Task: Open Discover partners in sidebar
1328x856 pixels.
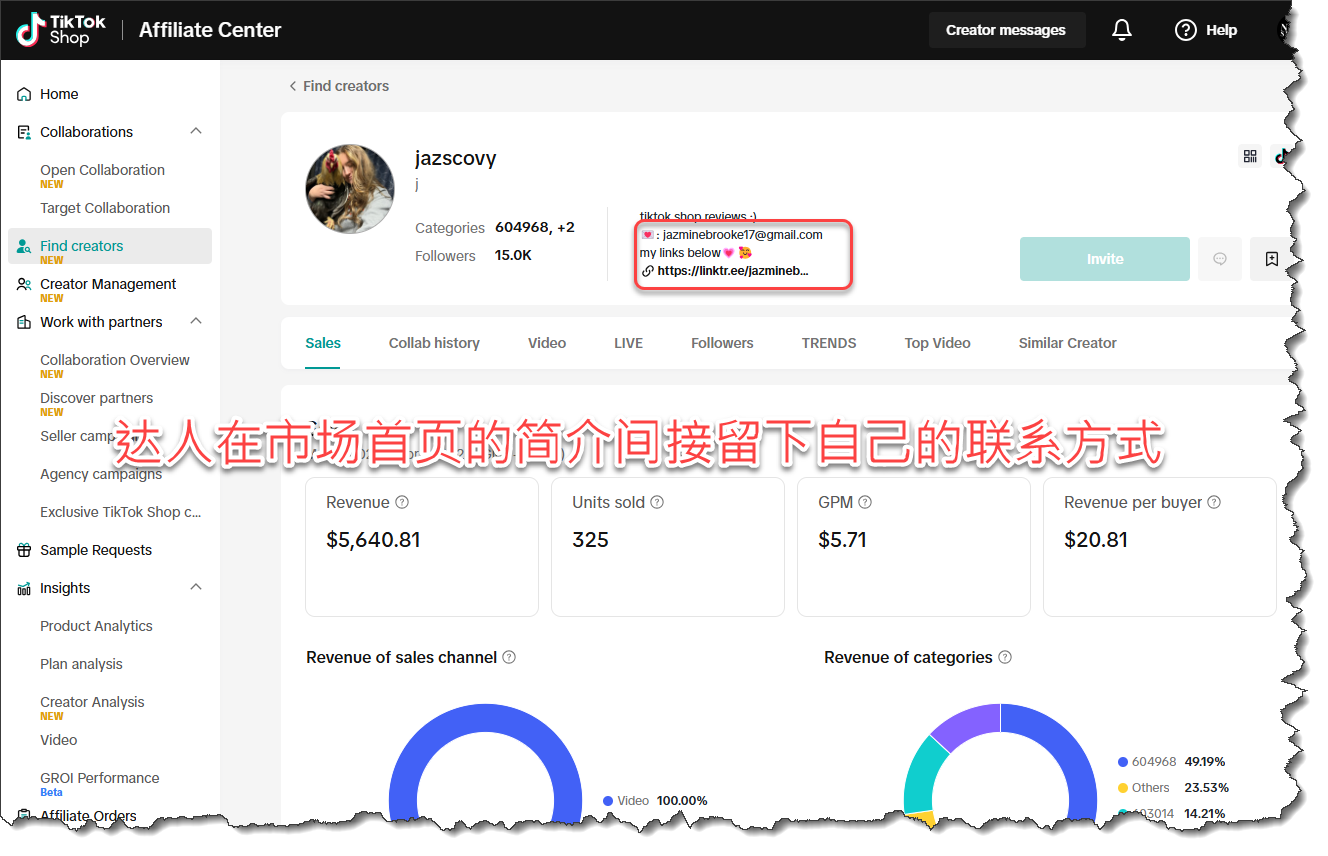Action: [x=97, y=398]
